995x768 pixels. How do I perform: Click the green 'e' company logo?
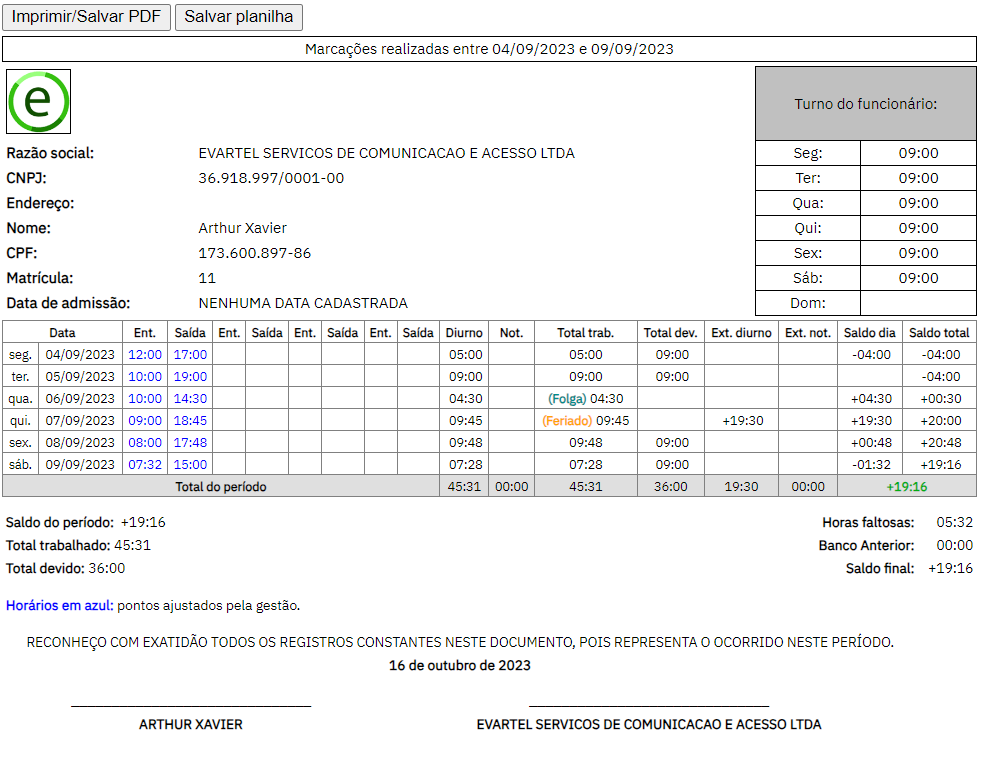(39, 102)
